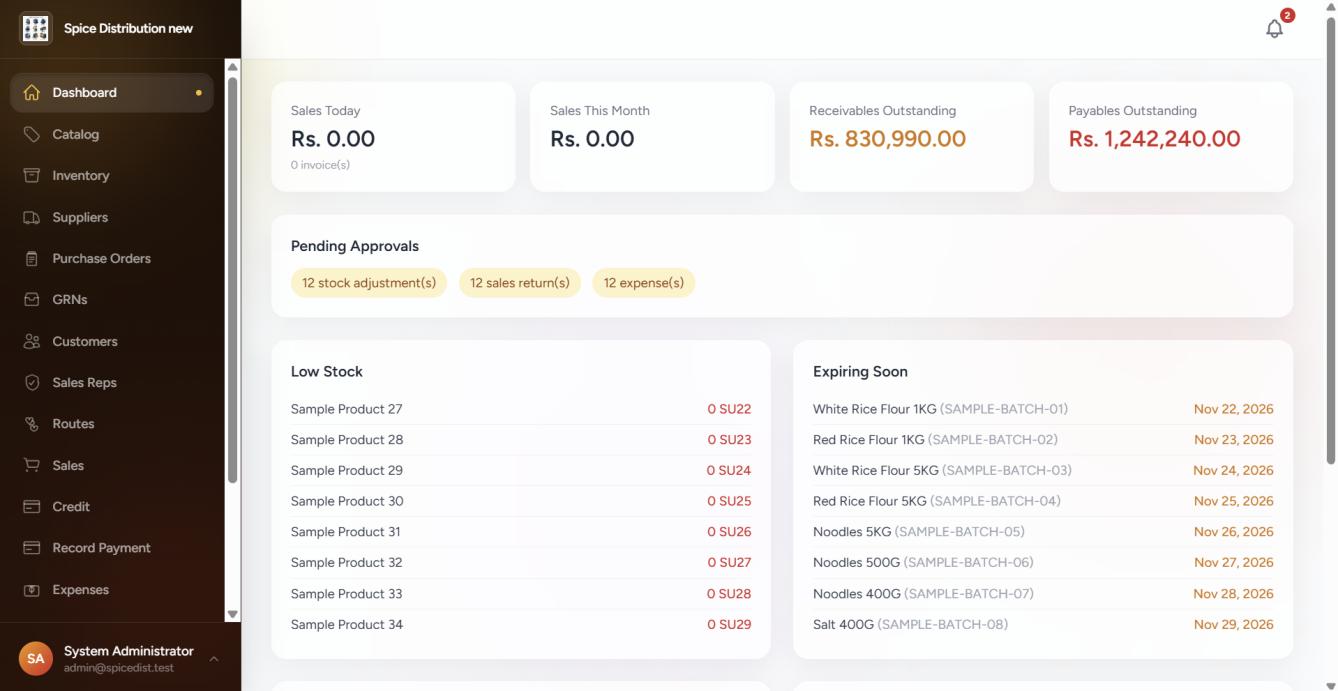The height and width of the screenshot is (691, 1338).
Task: Click the SA user avatar
Action: pyautogui.click(x=36, y=658)
